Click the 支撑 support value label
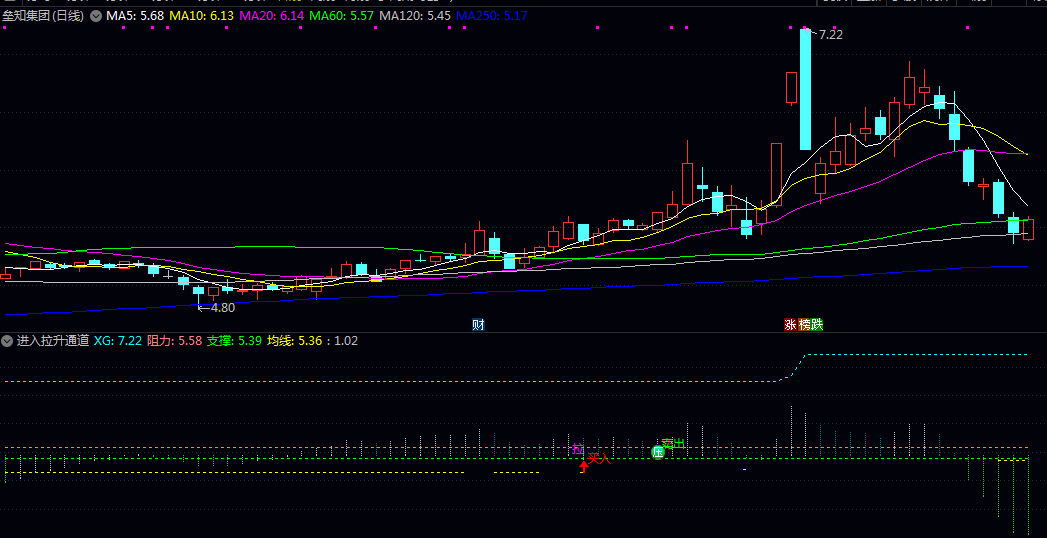 click(234, 341)
